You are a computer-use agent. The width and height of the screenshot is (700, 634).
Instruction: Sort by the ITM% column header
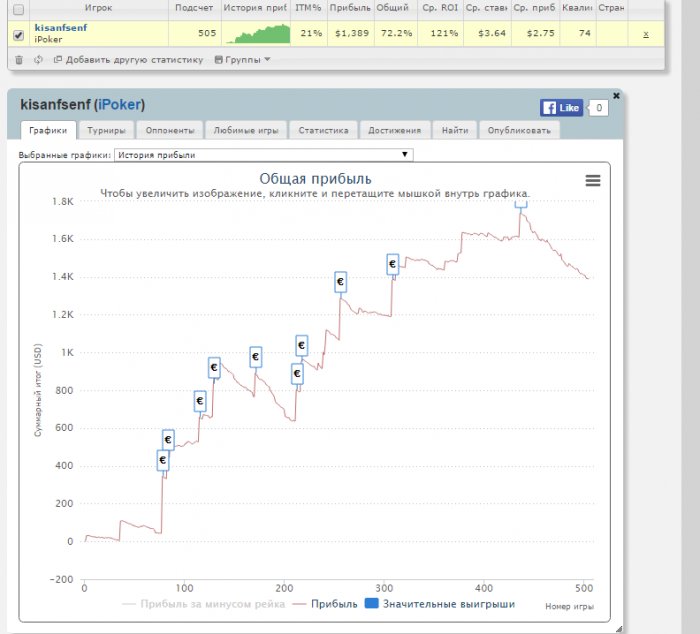[308, 8]
